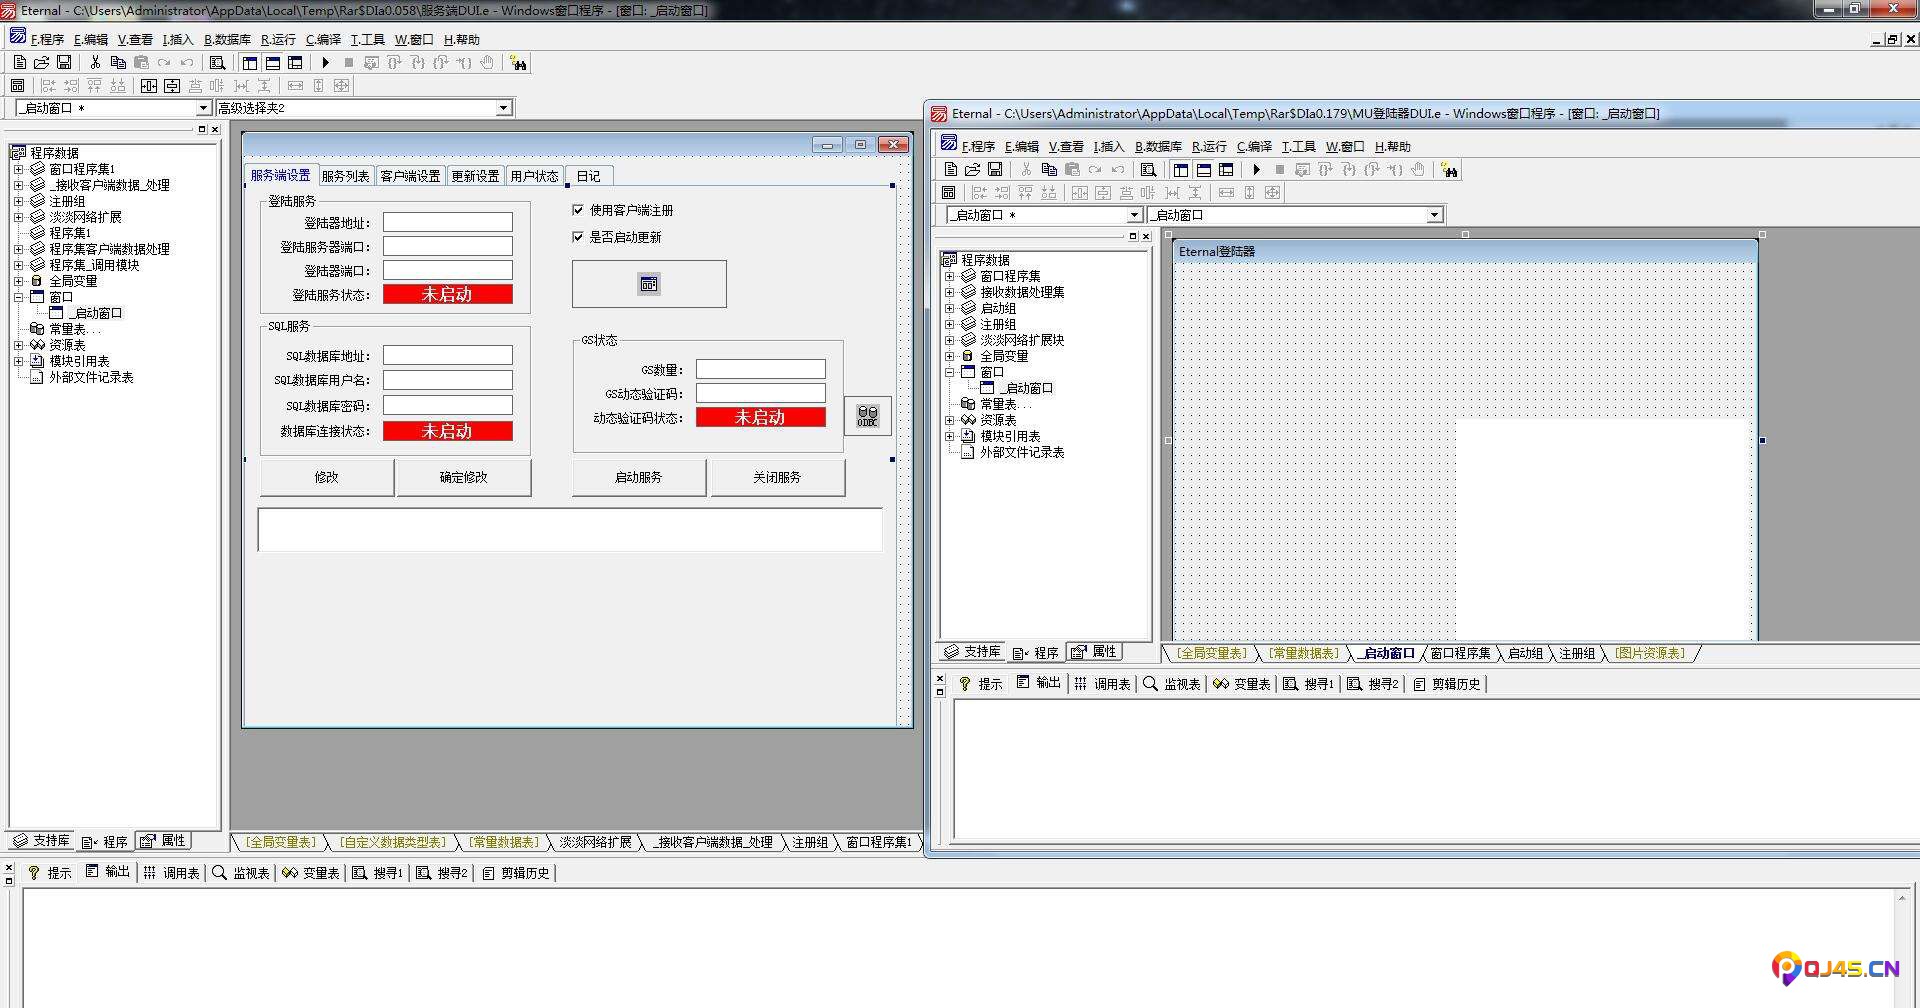Click ODBC database icon button on form
Image resolution: width=1920 pixels, height=1008 pixels.
(x=867, y=416)
